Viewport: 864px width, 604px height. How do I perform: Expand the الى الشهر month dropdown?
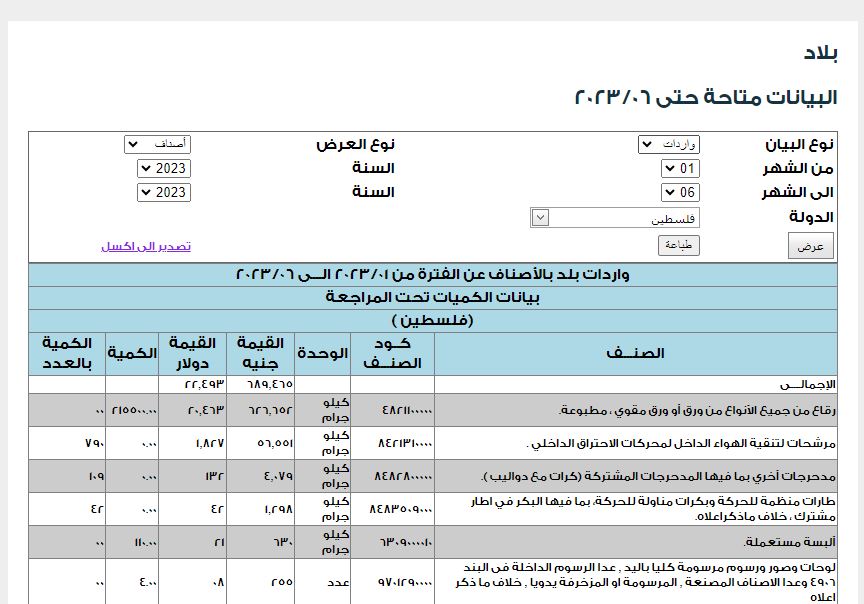coord(680,193)
